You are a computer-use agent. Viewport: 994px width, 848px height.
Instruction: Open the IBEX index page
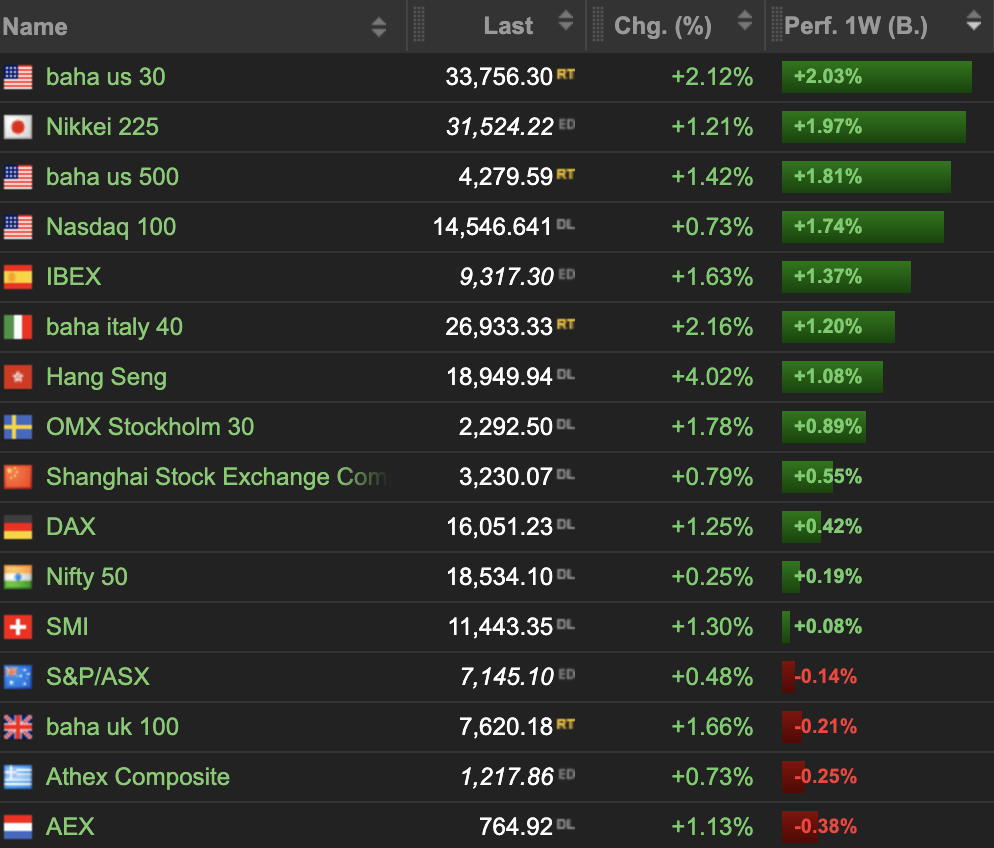(x=74, y=278)
